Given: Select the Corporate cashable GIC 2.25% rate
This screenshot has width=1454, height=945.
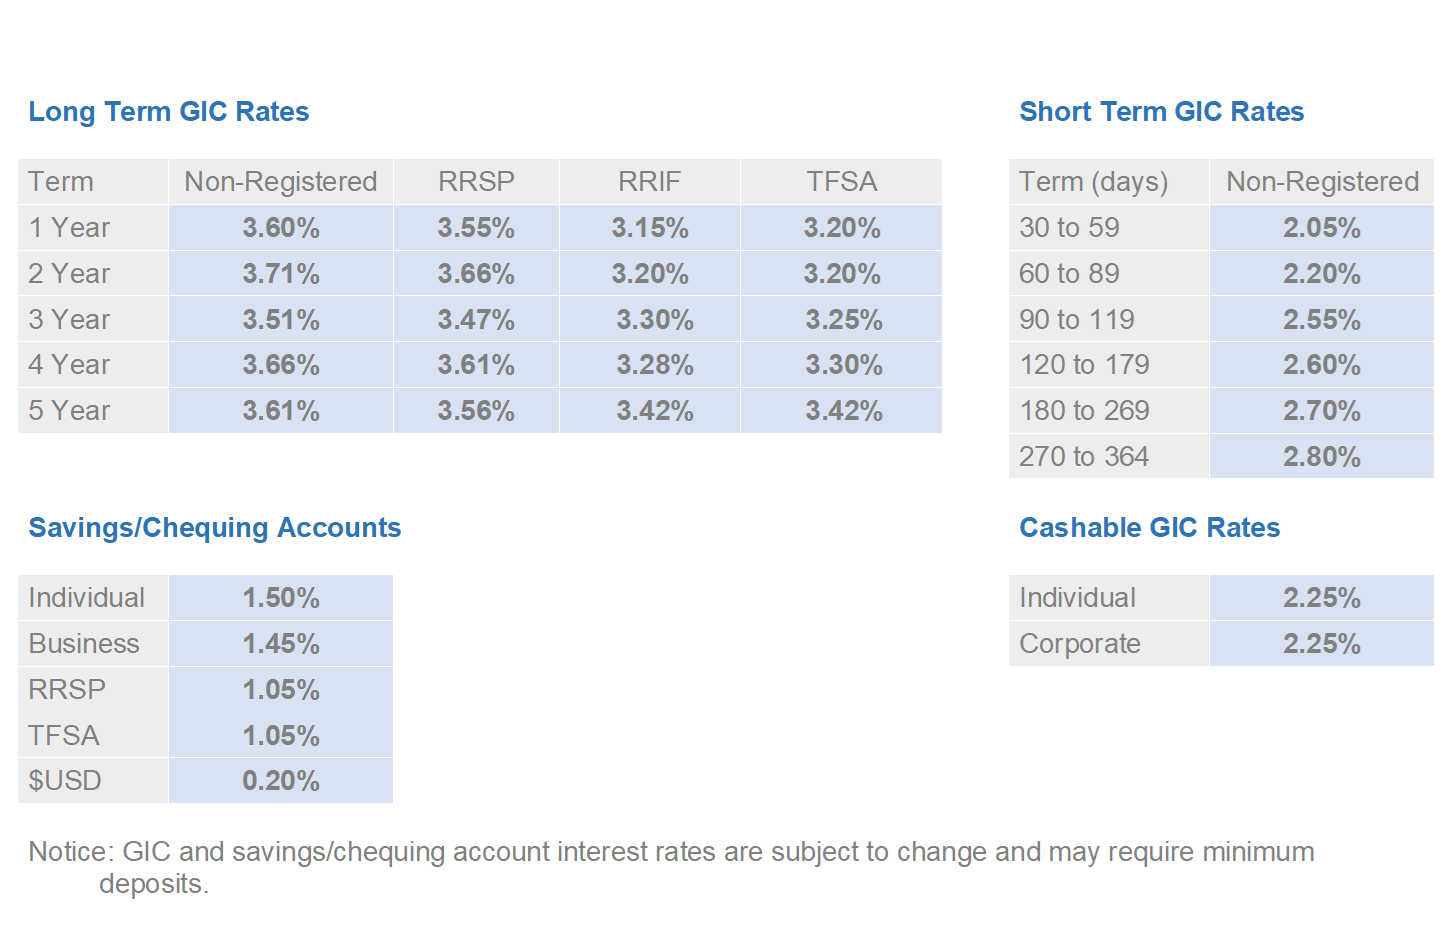Looking at the screenshot, I should pos(1321,644).
